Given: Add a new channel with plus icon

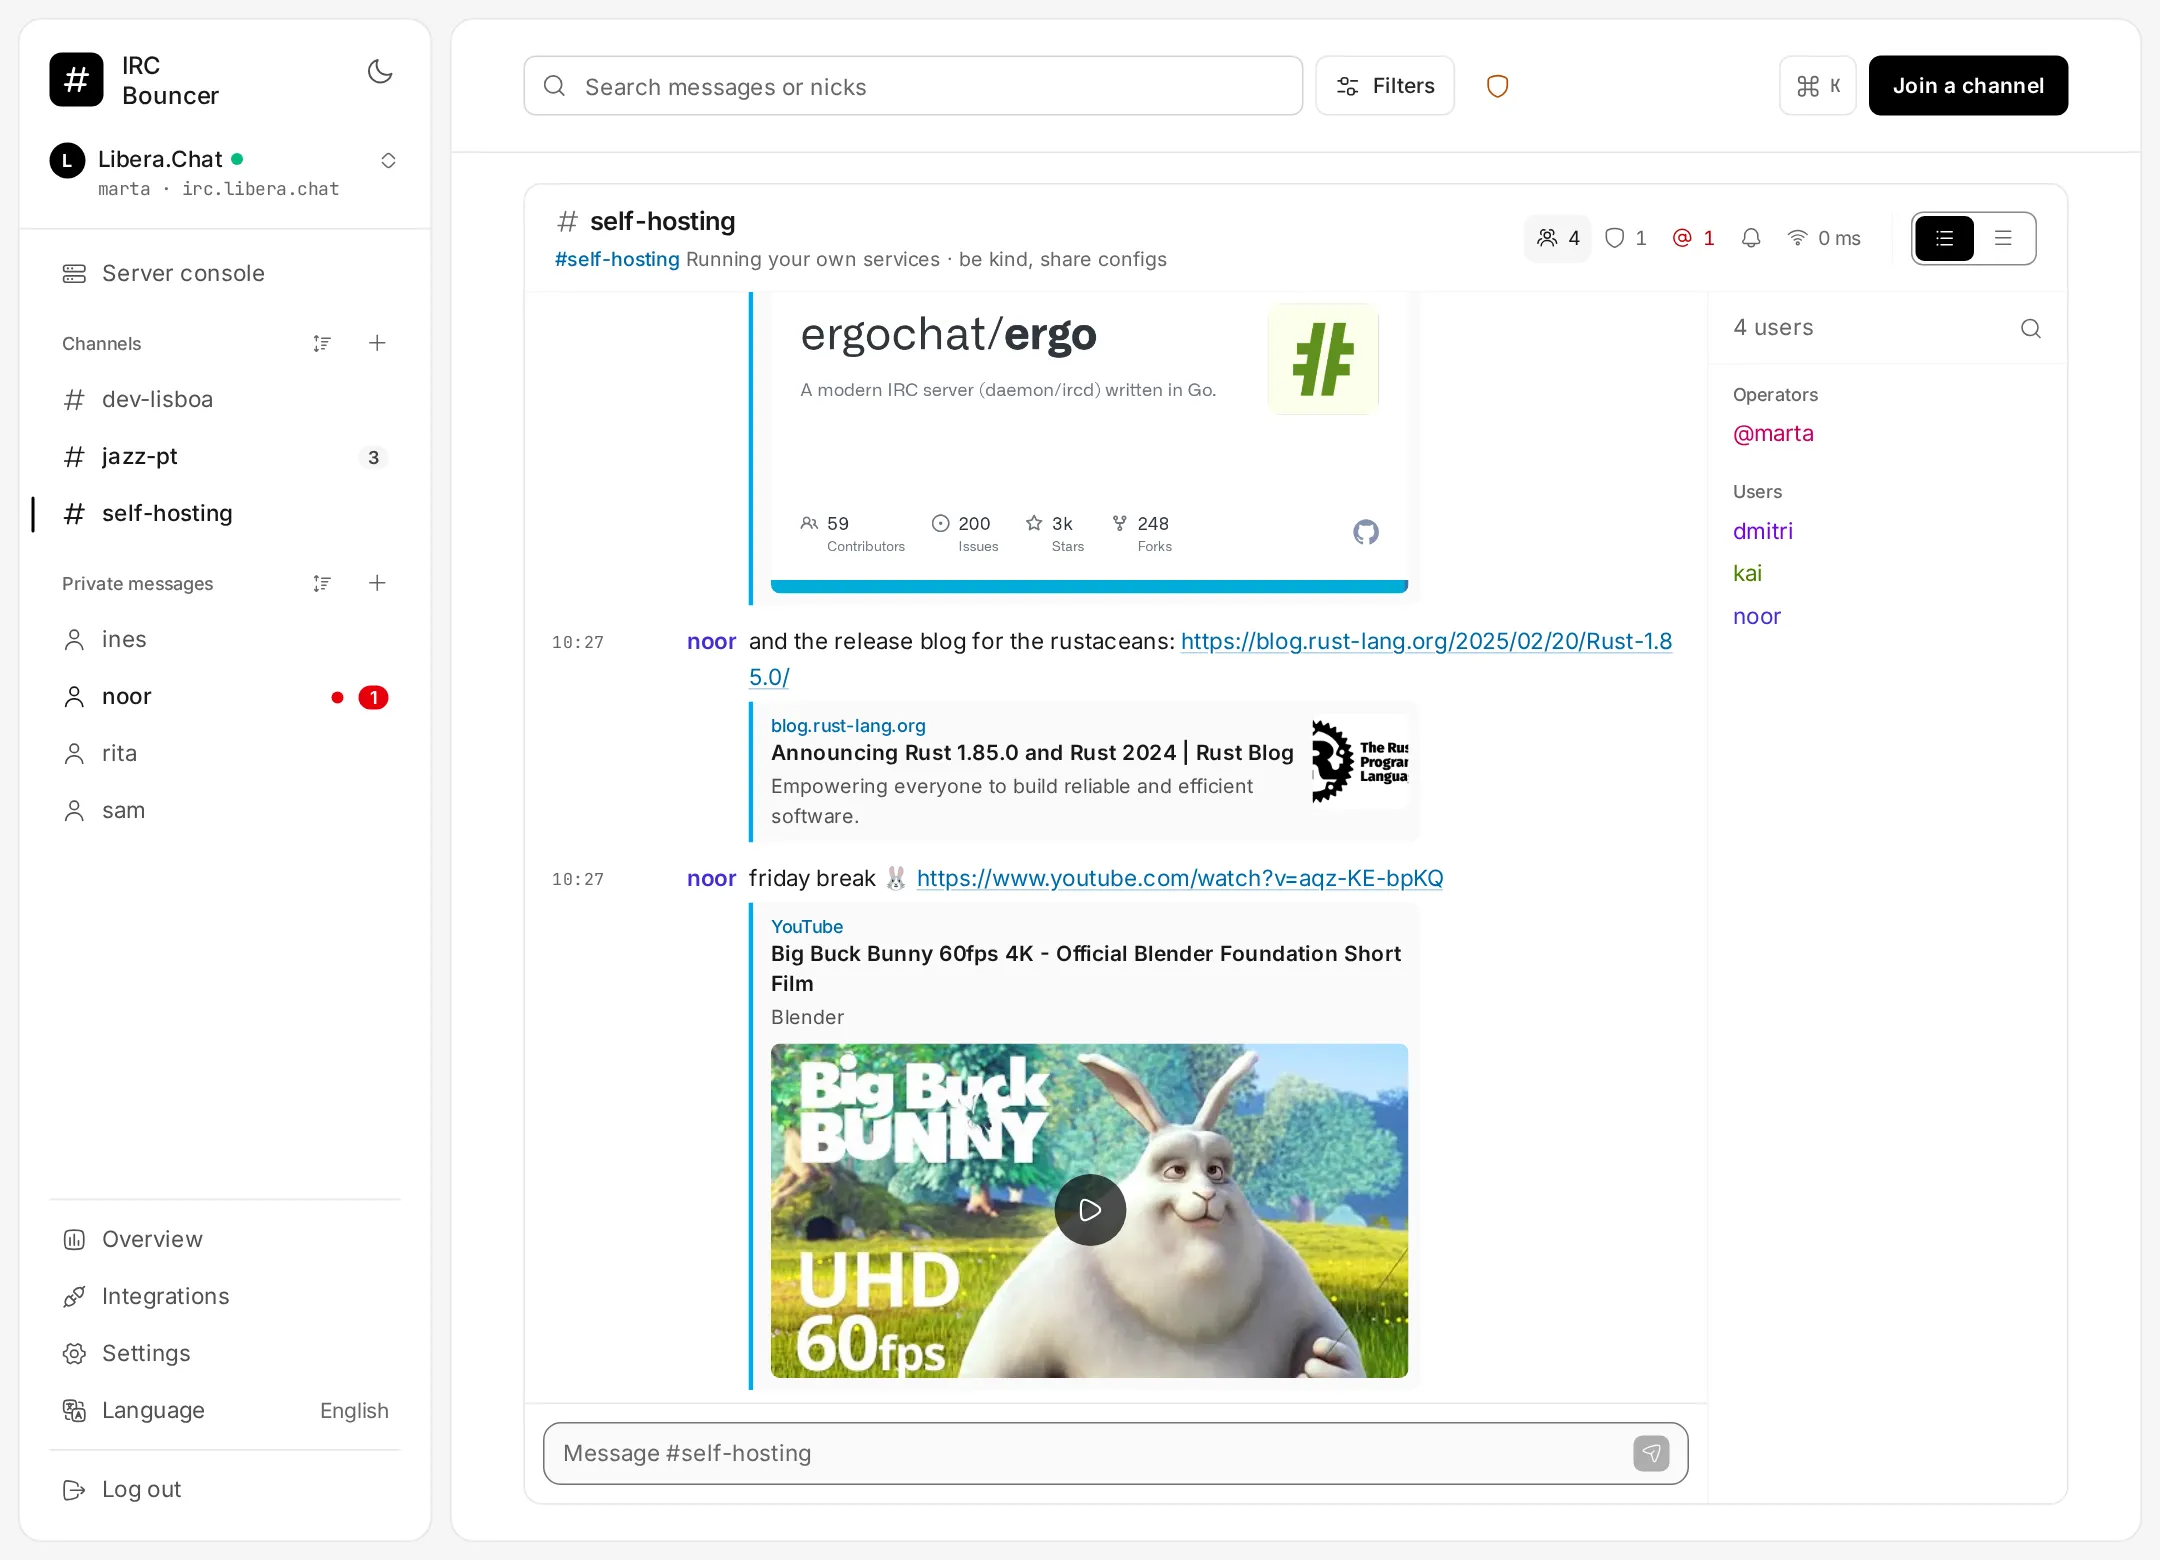Looking at the screenshot, I should point(377,343).
